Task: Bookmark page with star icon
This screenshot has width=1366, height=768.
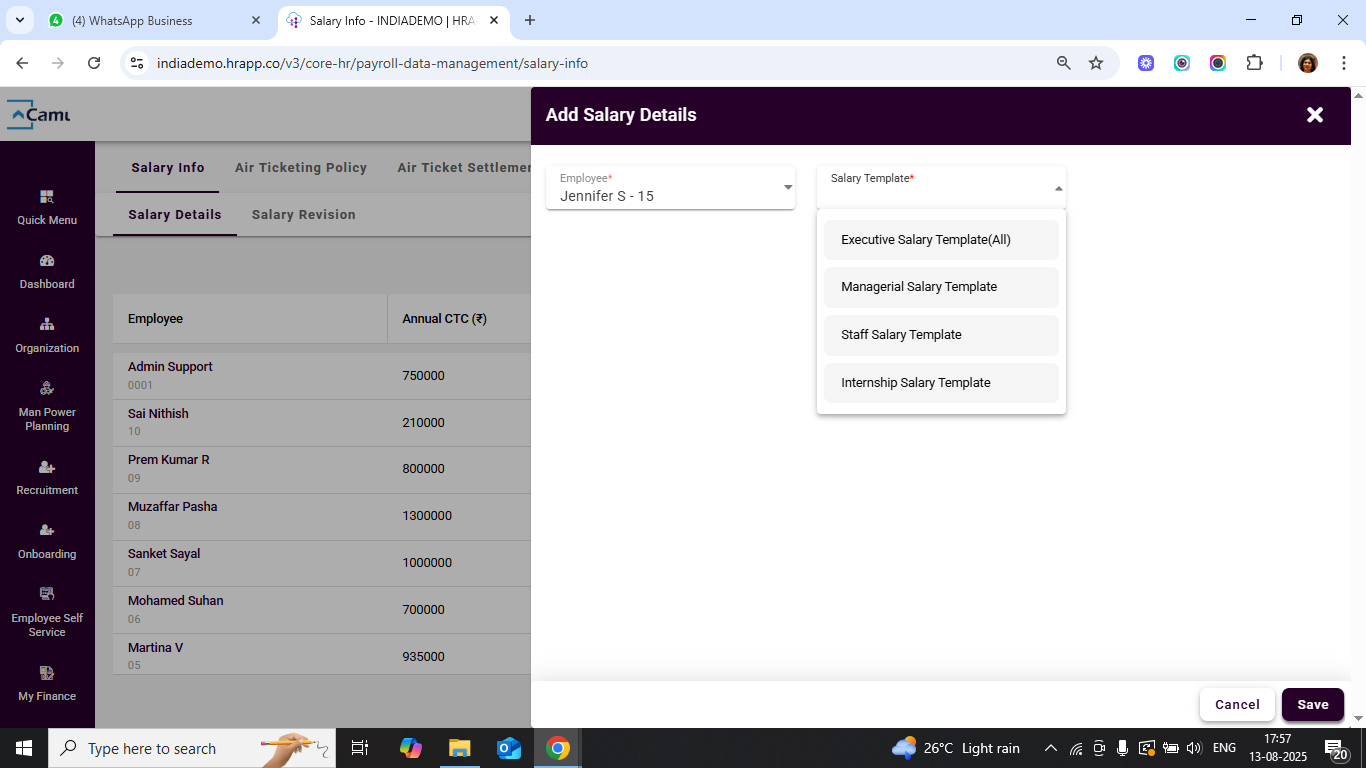Action: point(1096,63)
